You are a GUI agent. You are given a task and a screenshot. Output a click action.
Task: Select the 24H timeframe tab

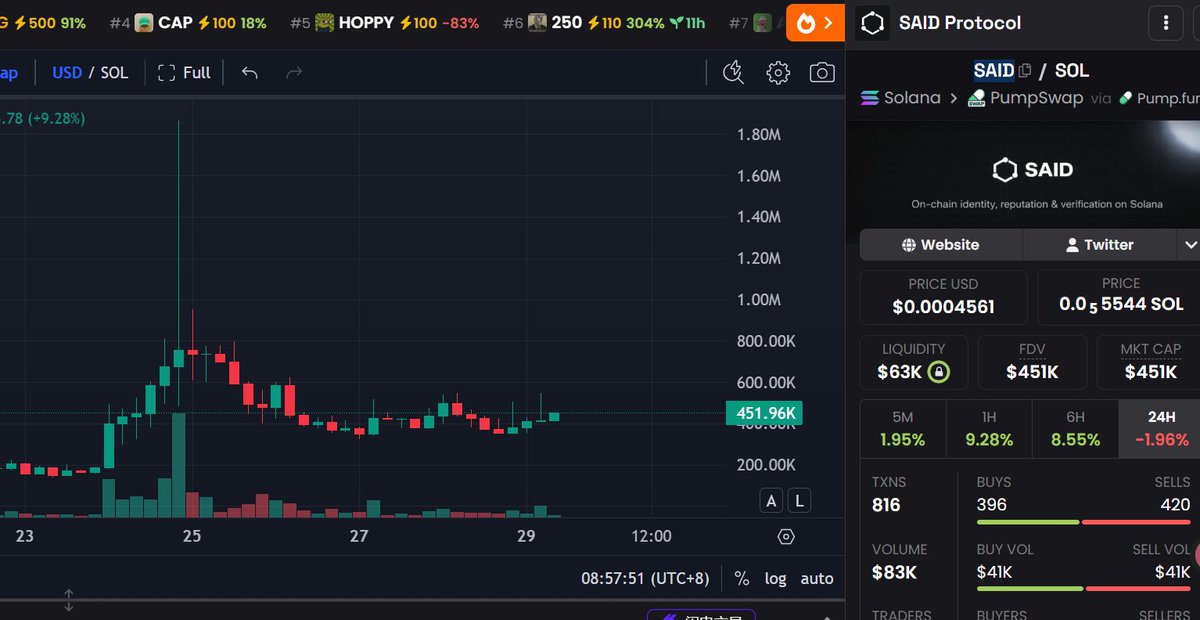[x=1161, y=429]
